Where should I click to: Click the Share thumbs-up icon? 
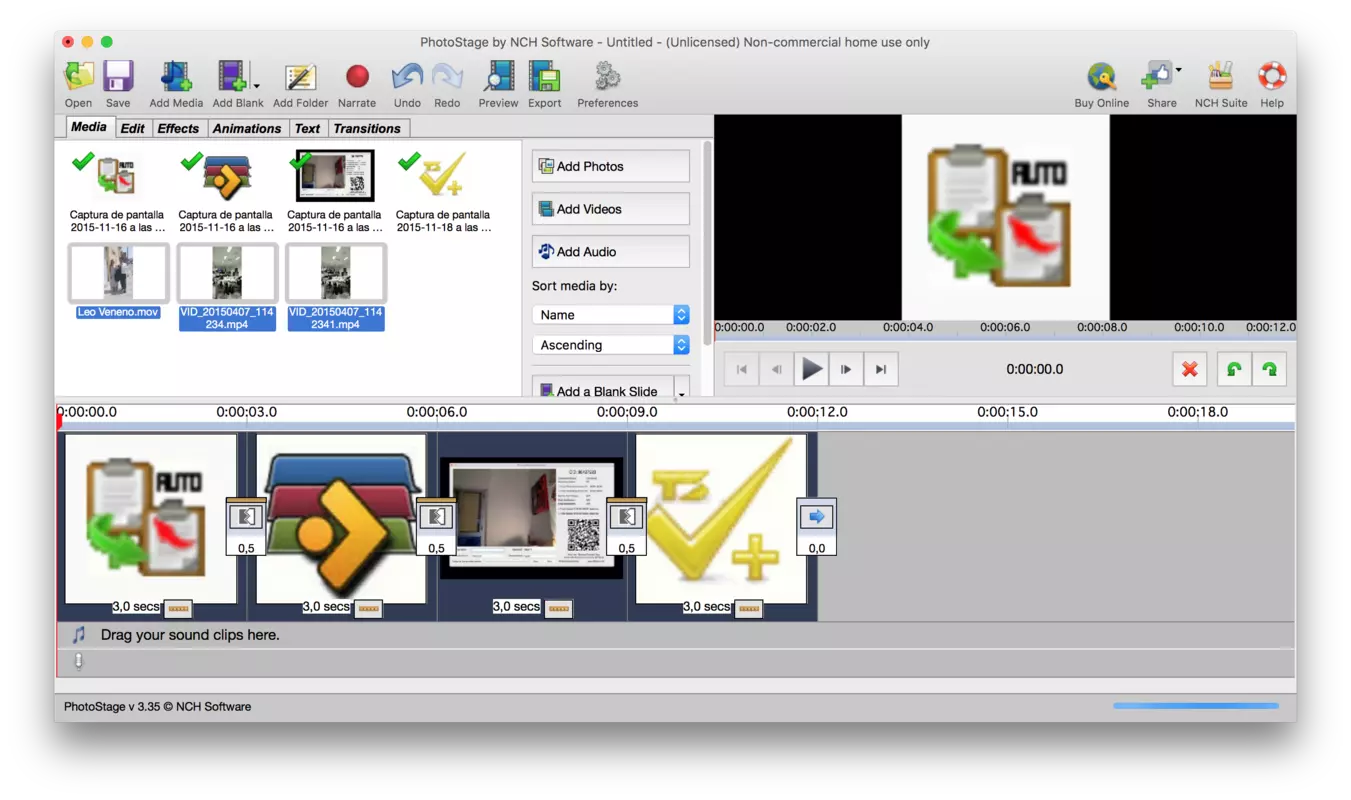click(1157, 77)
